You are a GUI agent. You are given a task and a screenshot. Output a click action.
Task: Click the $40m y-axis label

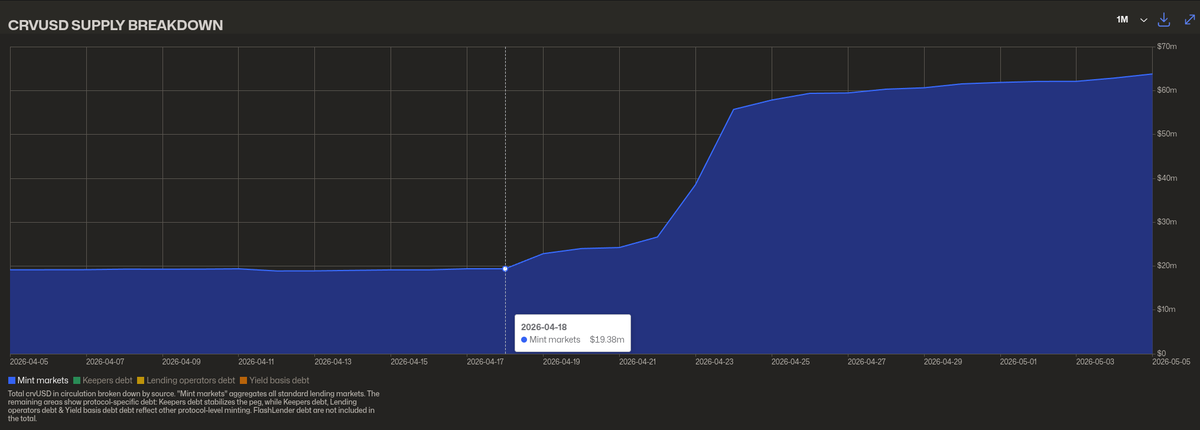pos(1166,178)
